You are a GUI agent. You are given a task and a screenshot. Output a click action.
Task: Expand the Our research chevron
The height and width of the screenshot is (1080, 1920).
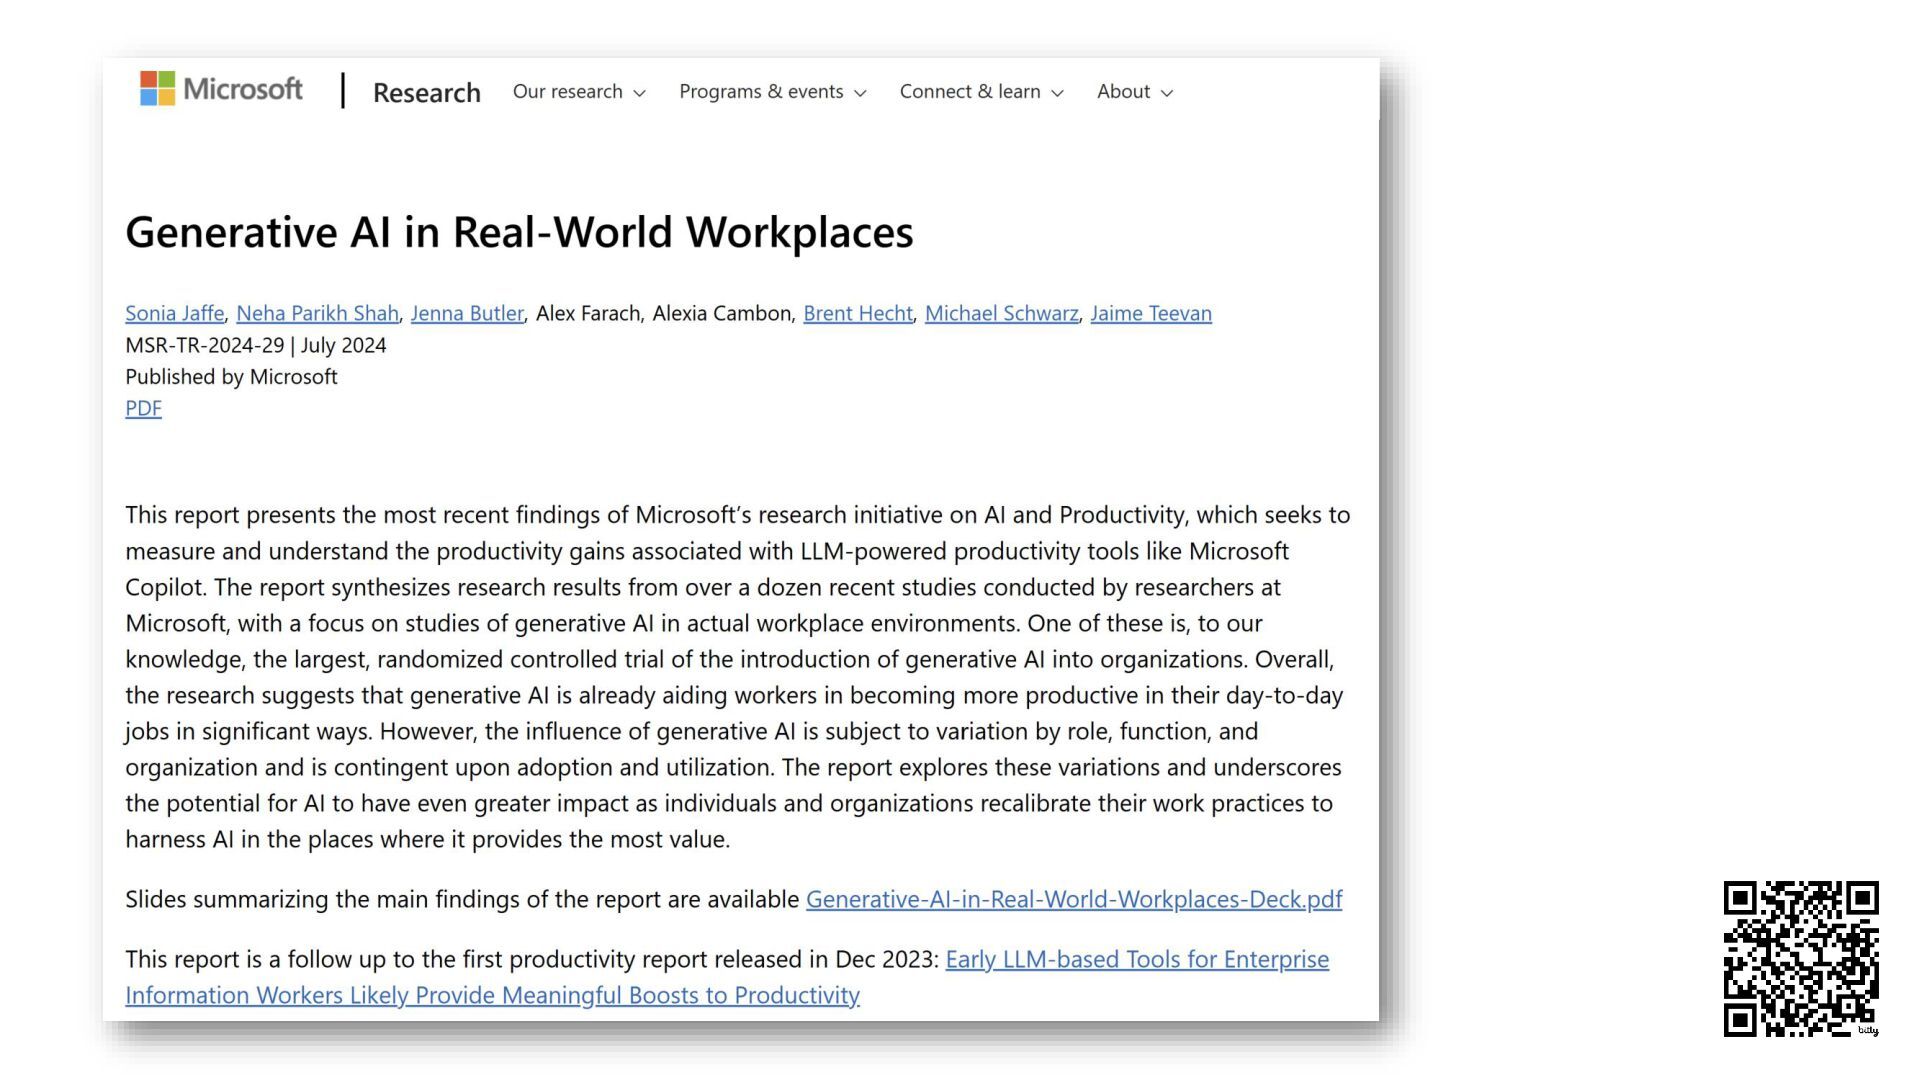click(x=640, y=93)
